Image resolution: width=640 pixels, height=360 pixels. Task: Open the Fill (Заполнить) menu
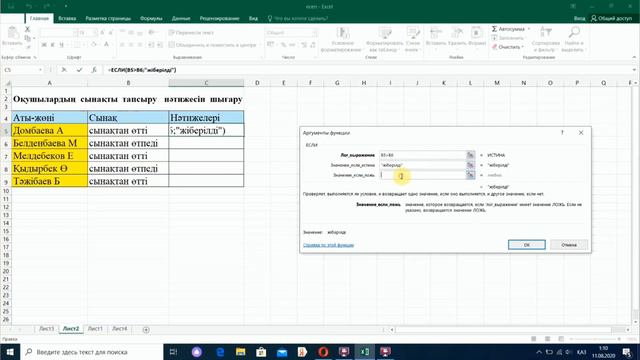tap(507, 38)
